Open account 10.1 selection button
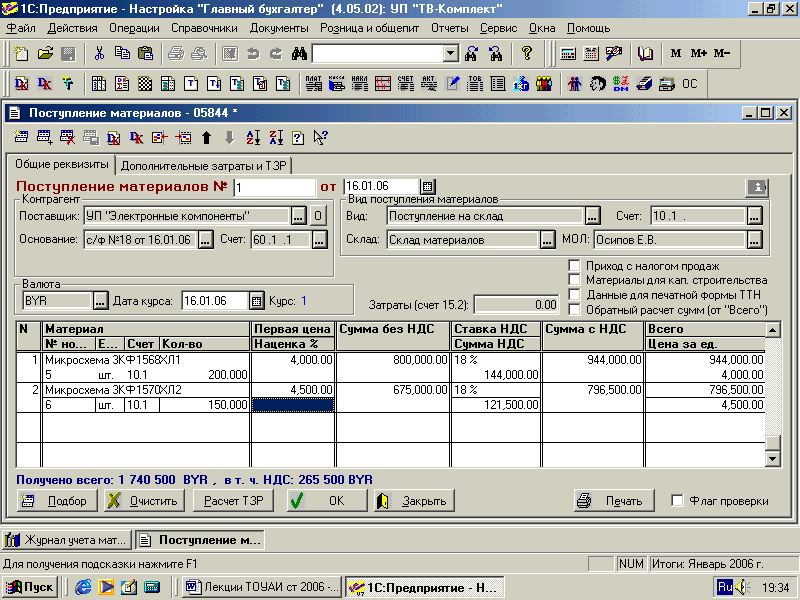 [755, 216]
